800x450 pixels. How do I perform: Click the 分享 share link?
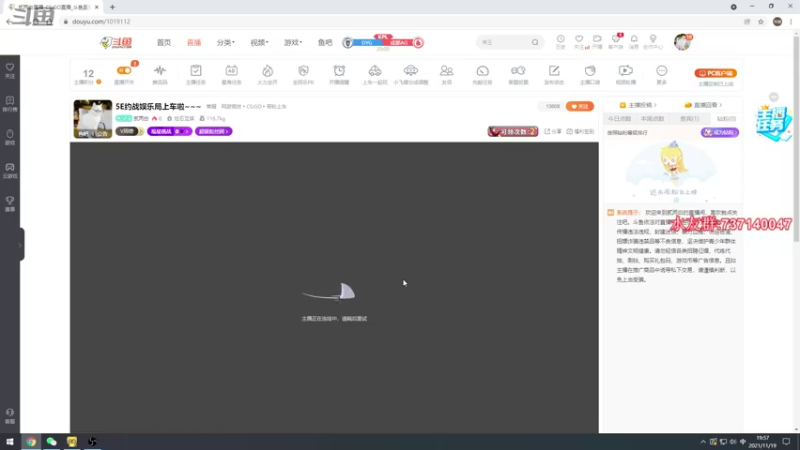click(553, 131)
